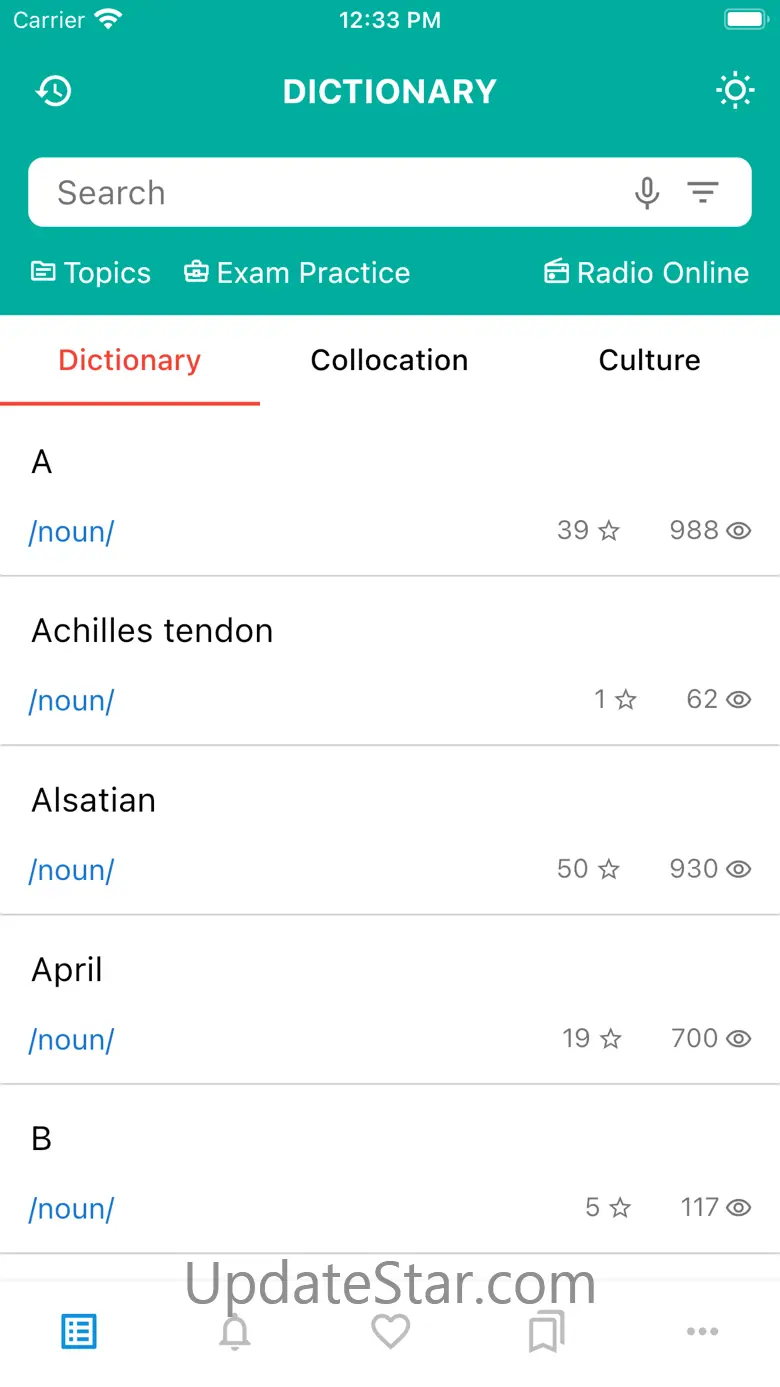780x1387 pixels.
Task: Open bookmarks in bottom navigation
Action: tap(546, 1332)
